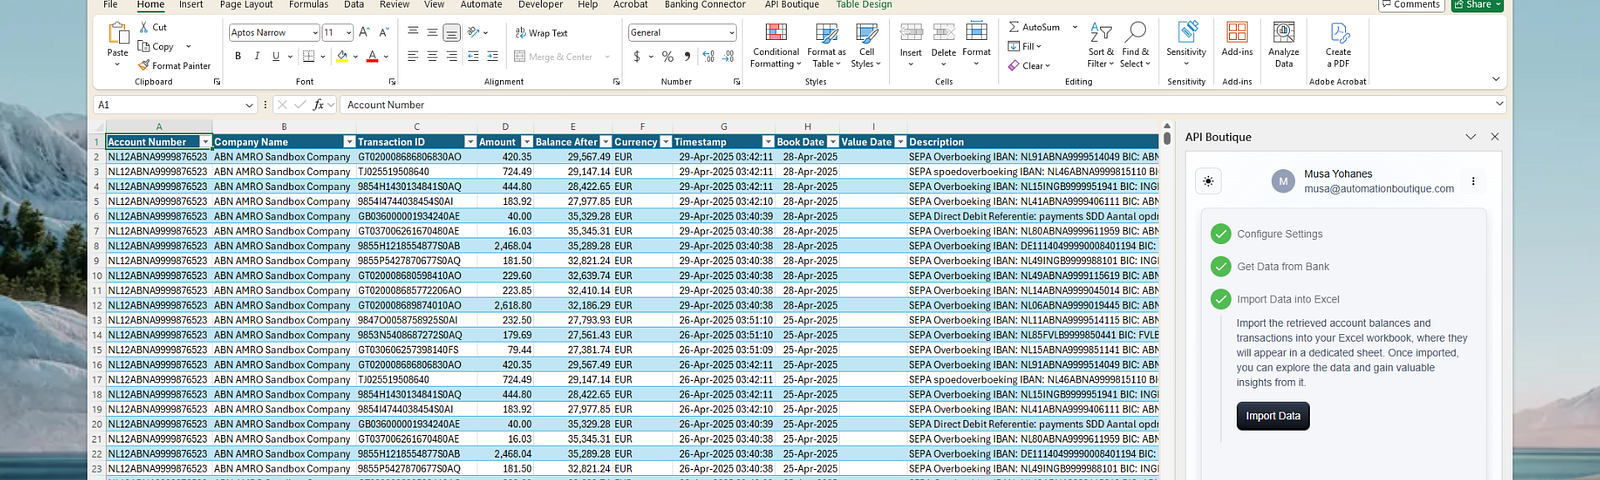Open the Insert ribbon tab
1600x480 pixels.
point(191,5)
